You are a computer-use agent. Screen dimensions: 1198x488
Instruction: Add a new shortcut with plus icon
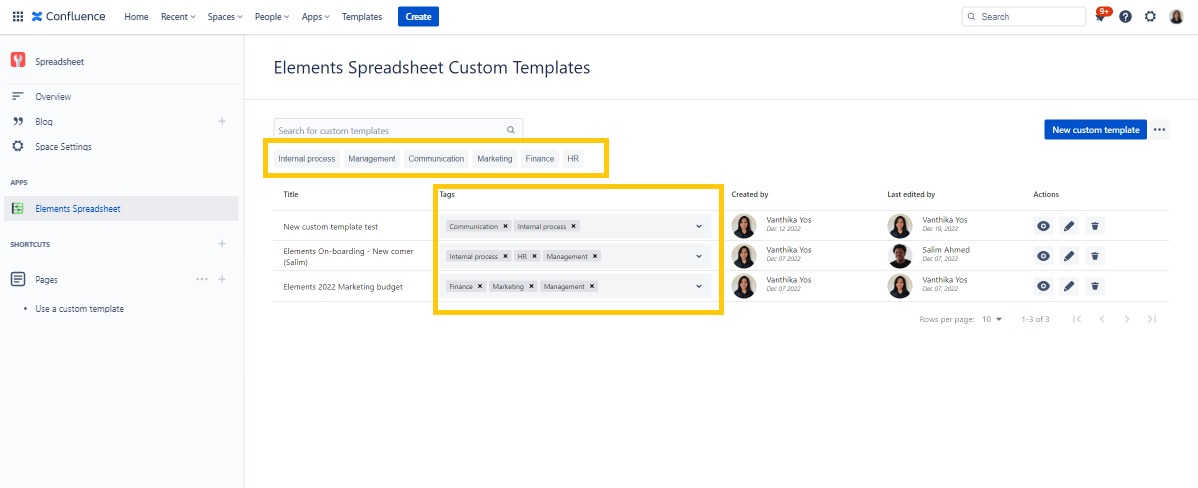[x=222, y=244]
